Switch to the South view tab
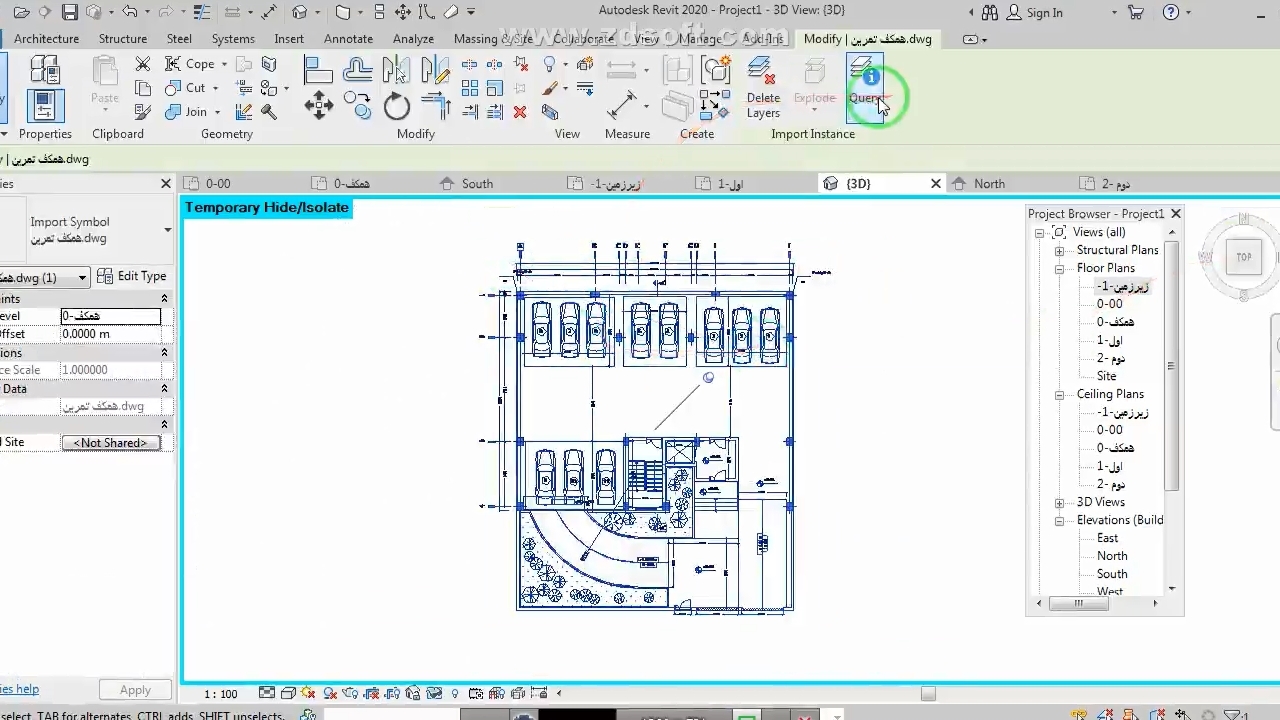Viewport: 1280px width, 720px height. (x=477, y=184)
